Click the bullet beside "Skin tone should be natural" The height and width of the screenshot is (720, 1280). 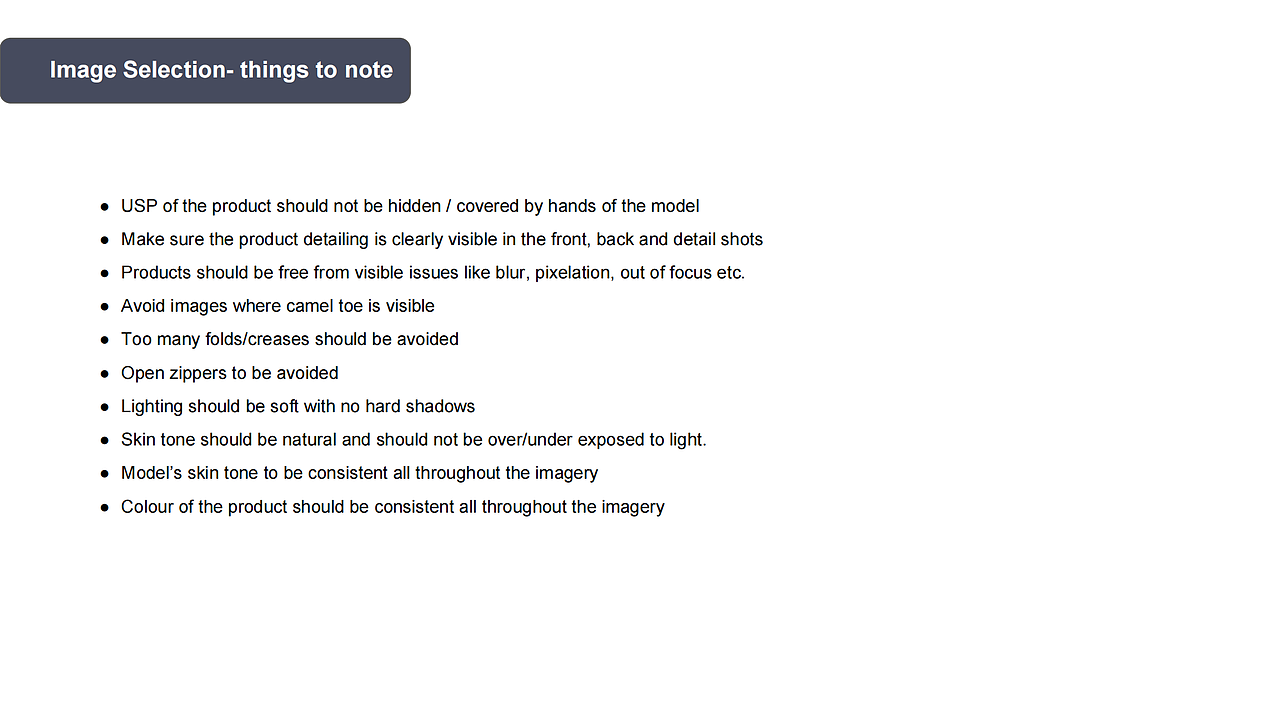pyautogui.click(x=105, y=441)
